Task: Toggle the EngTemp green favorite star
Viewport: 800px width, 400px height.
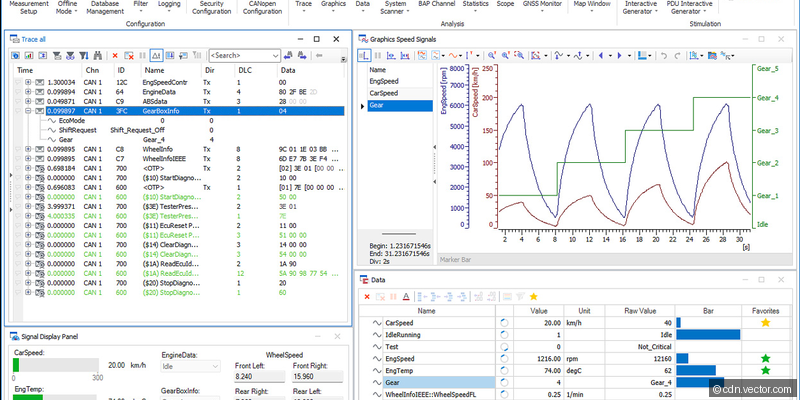Action: (765, 370)
